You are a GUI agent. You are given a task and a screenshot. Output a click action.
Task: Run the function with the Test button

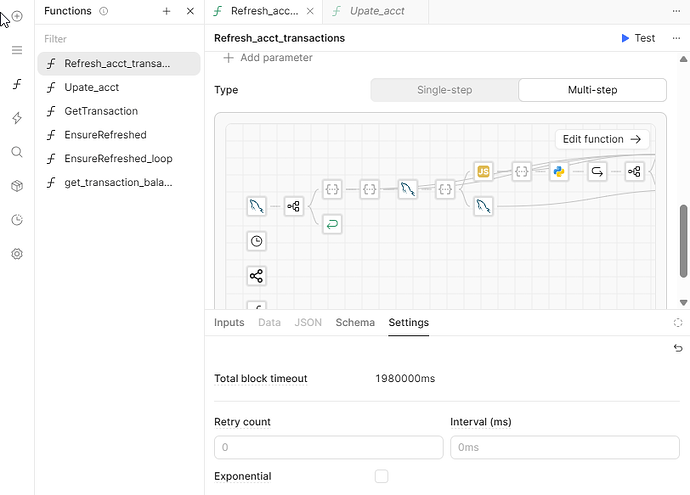pos(638,38)
